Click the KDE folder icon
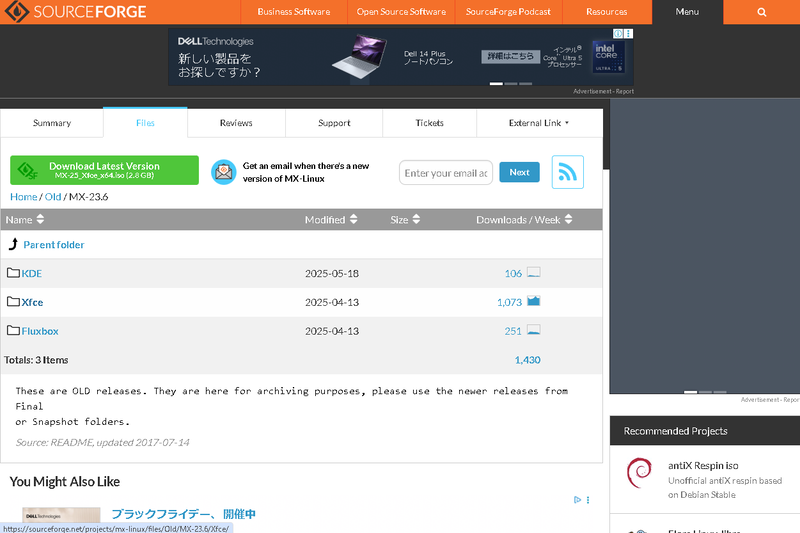The image size is (800, 533). 13,273
